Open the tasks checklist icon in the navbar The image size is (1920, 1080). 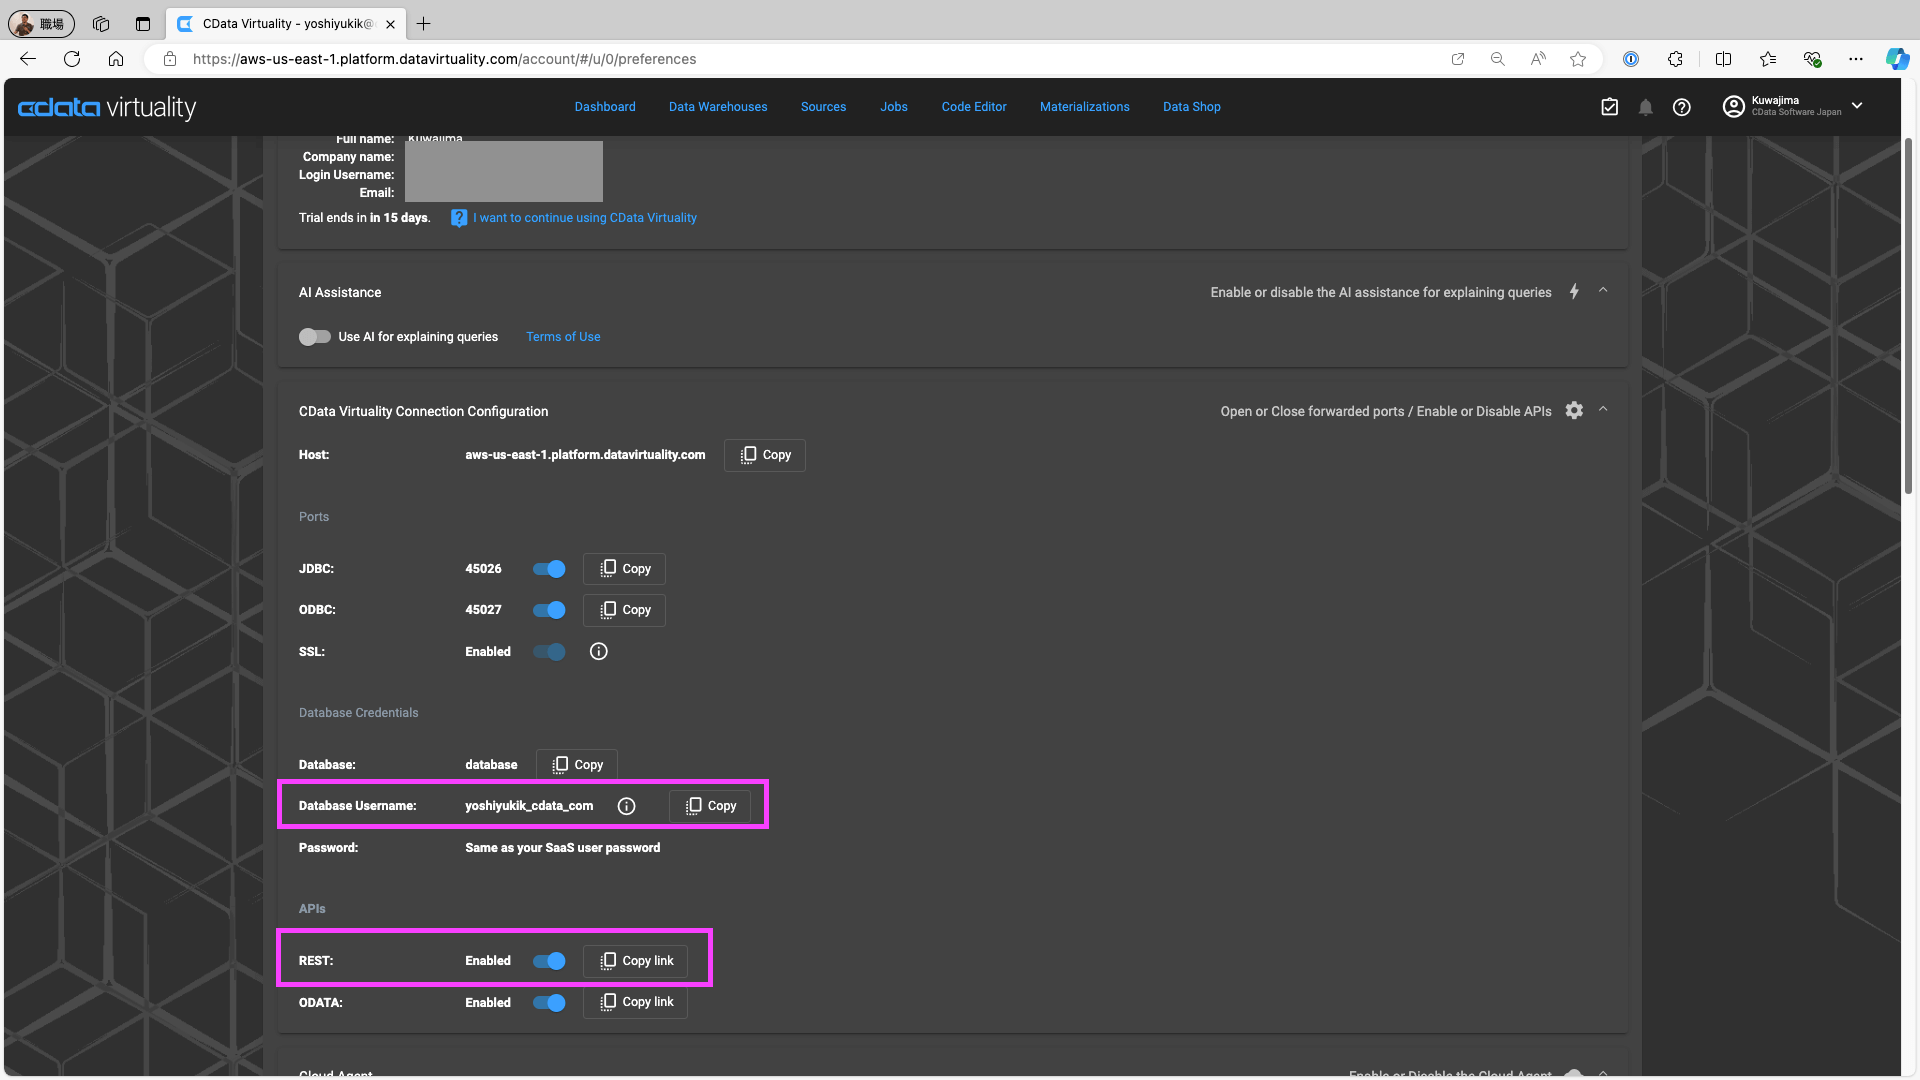click(1609, 107)
